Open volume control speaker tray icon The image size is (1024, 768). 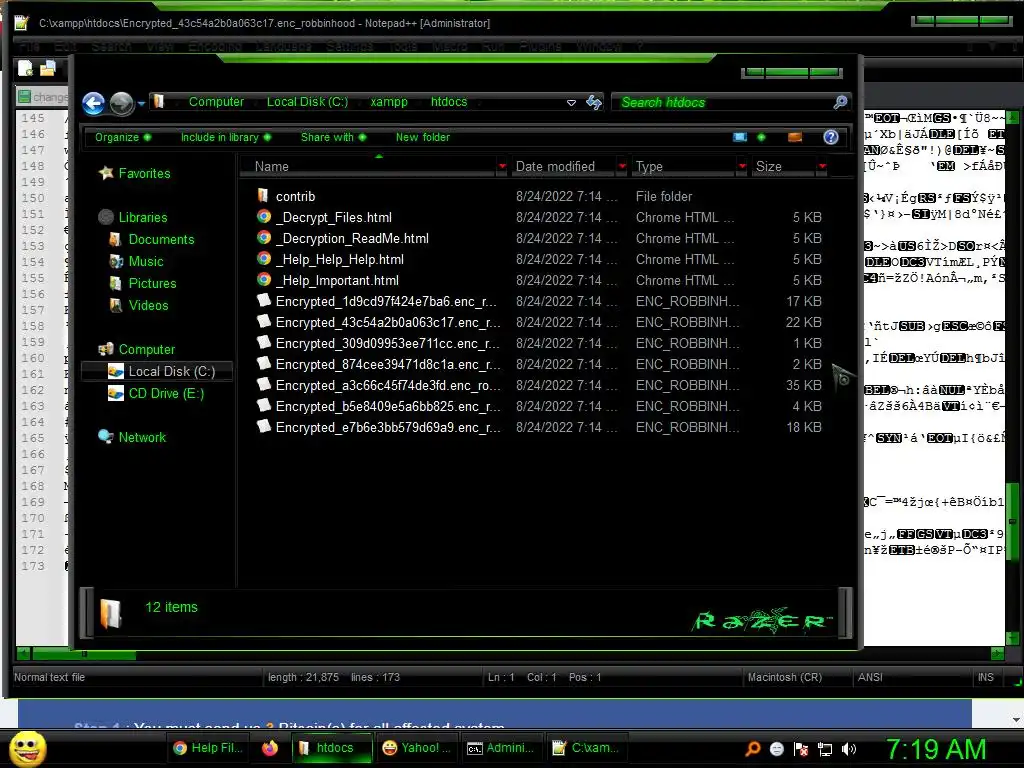click(x=849, y=749)
